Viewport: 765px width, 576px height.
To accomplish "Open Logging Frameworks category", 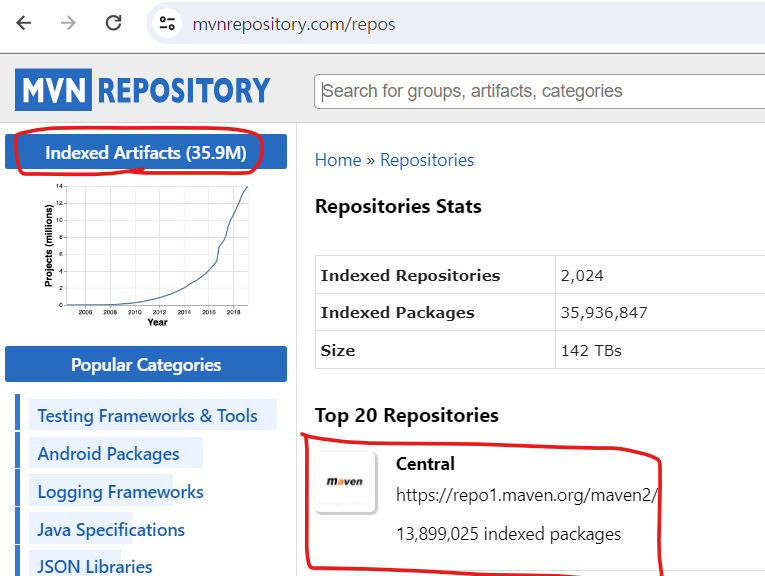I will (121, 492).
